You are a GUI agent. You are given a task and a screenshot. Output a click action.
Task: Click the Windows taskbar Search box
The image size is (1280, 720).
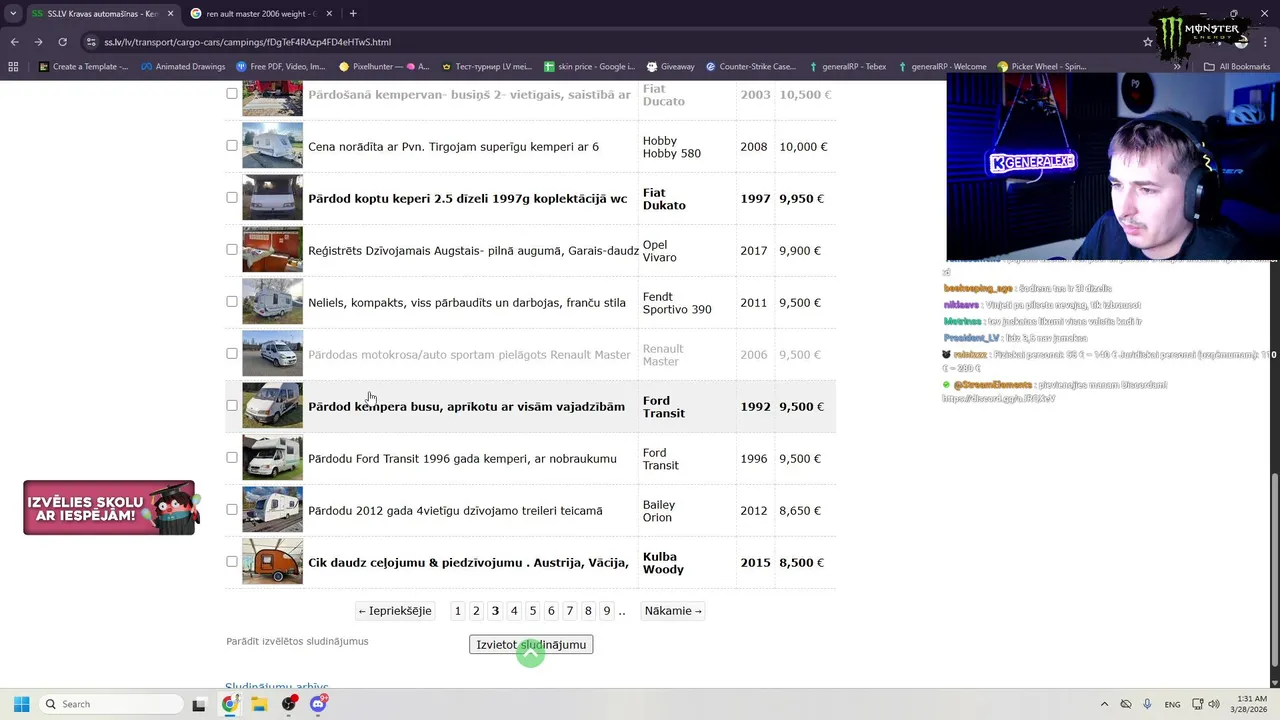pos(112,704)
